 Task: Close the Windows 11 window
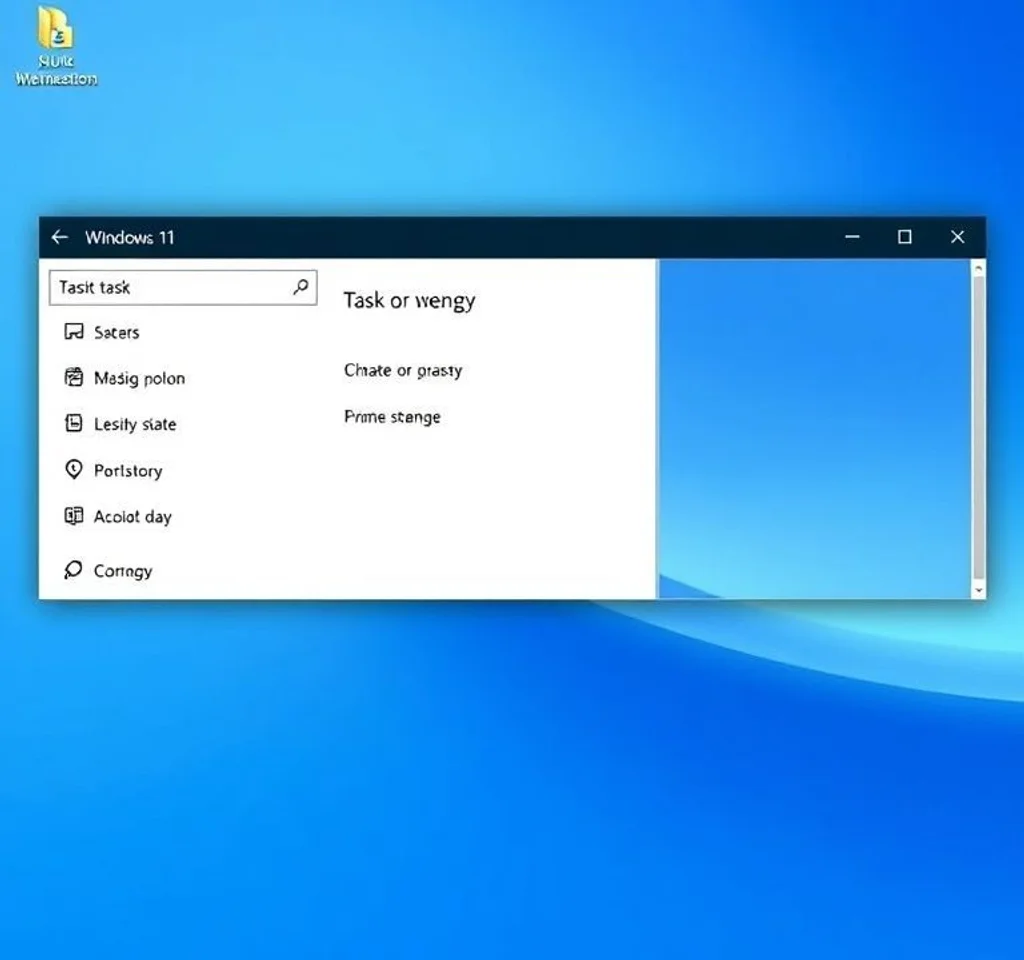click(x=957, y=237)
